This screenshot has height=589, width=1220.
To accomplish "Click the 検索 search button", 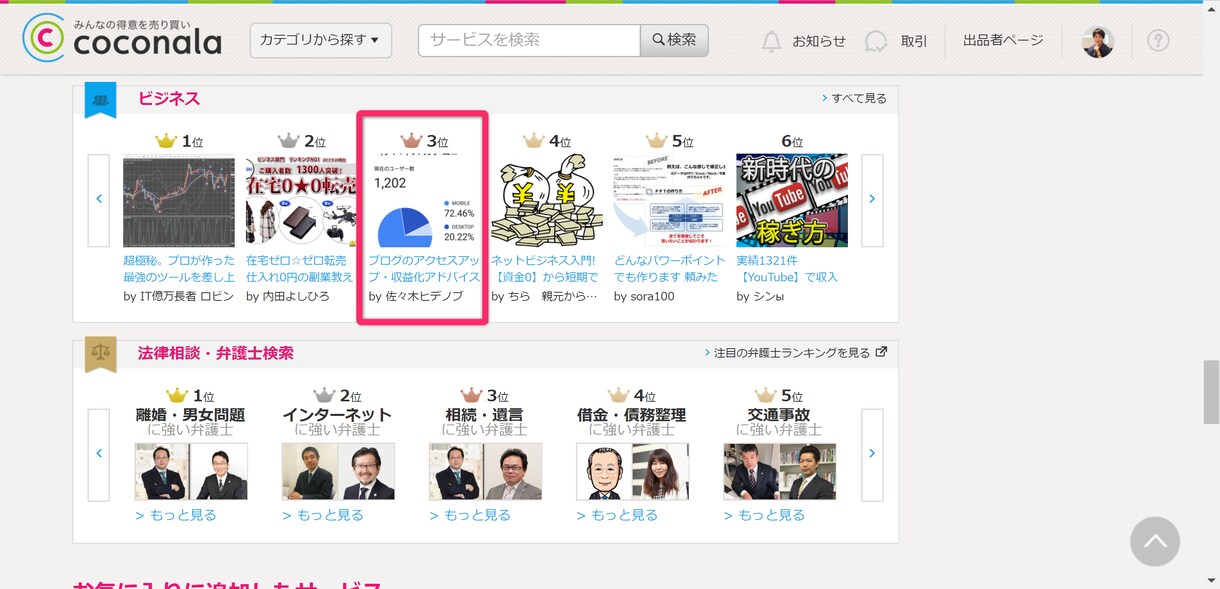I will pyautogui.click(x=675, y=40).
